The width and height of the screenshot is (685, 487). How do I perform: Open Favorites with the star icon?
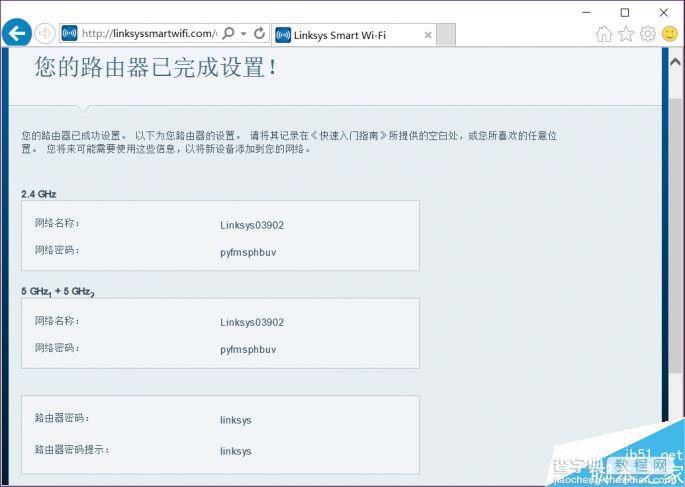(x=626, y=34)
